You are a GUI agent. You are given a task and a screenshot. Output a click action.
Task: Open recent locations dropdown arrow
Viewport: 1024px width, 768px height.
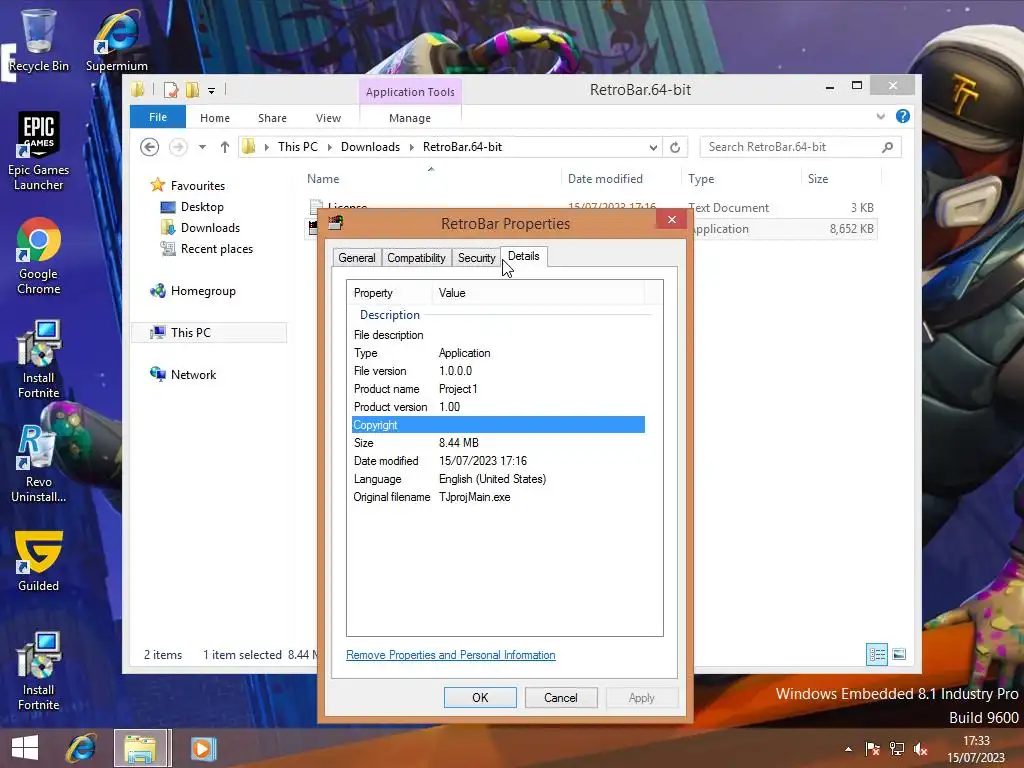[x=202, y=147]
